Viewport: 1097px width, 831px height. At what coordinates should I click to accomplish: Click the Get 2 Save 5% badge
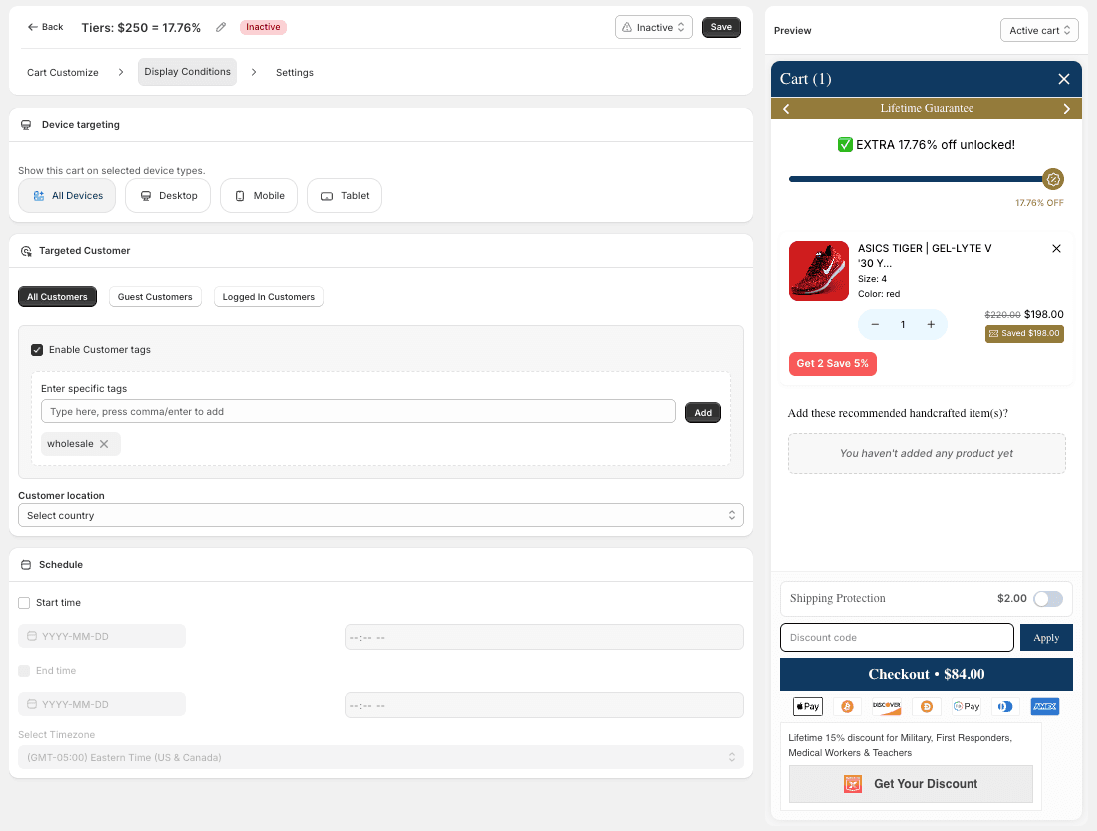(x=833, y=364)
